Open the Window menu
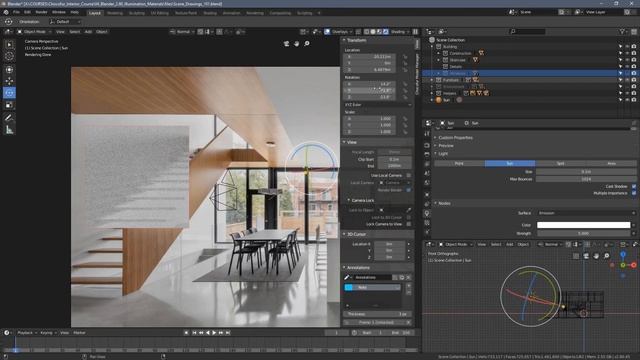The image size is (640, 360). click(59, 12)
